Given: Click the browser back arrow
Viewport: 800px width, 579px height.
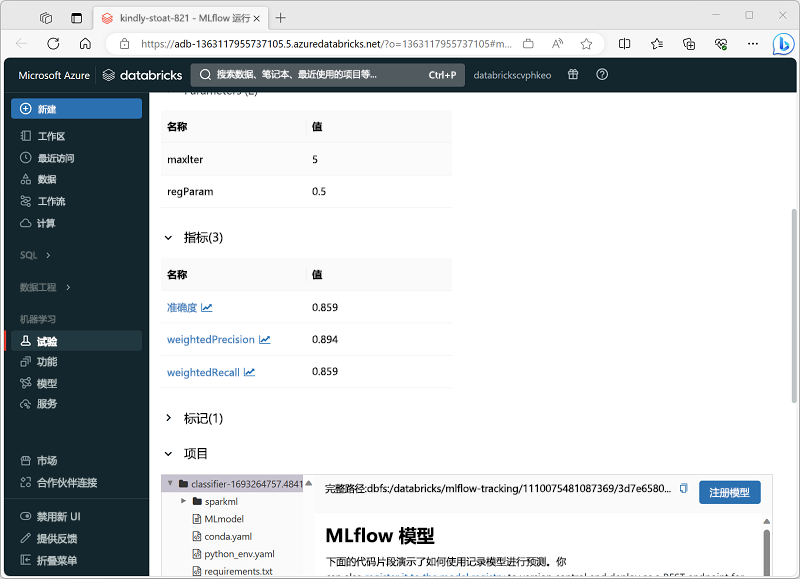Looking at the screenshot, I should tap(22, 44).
